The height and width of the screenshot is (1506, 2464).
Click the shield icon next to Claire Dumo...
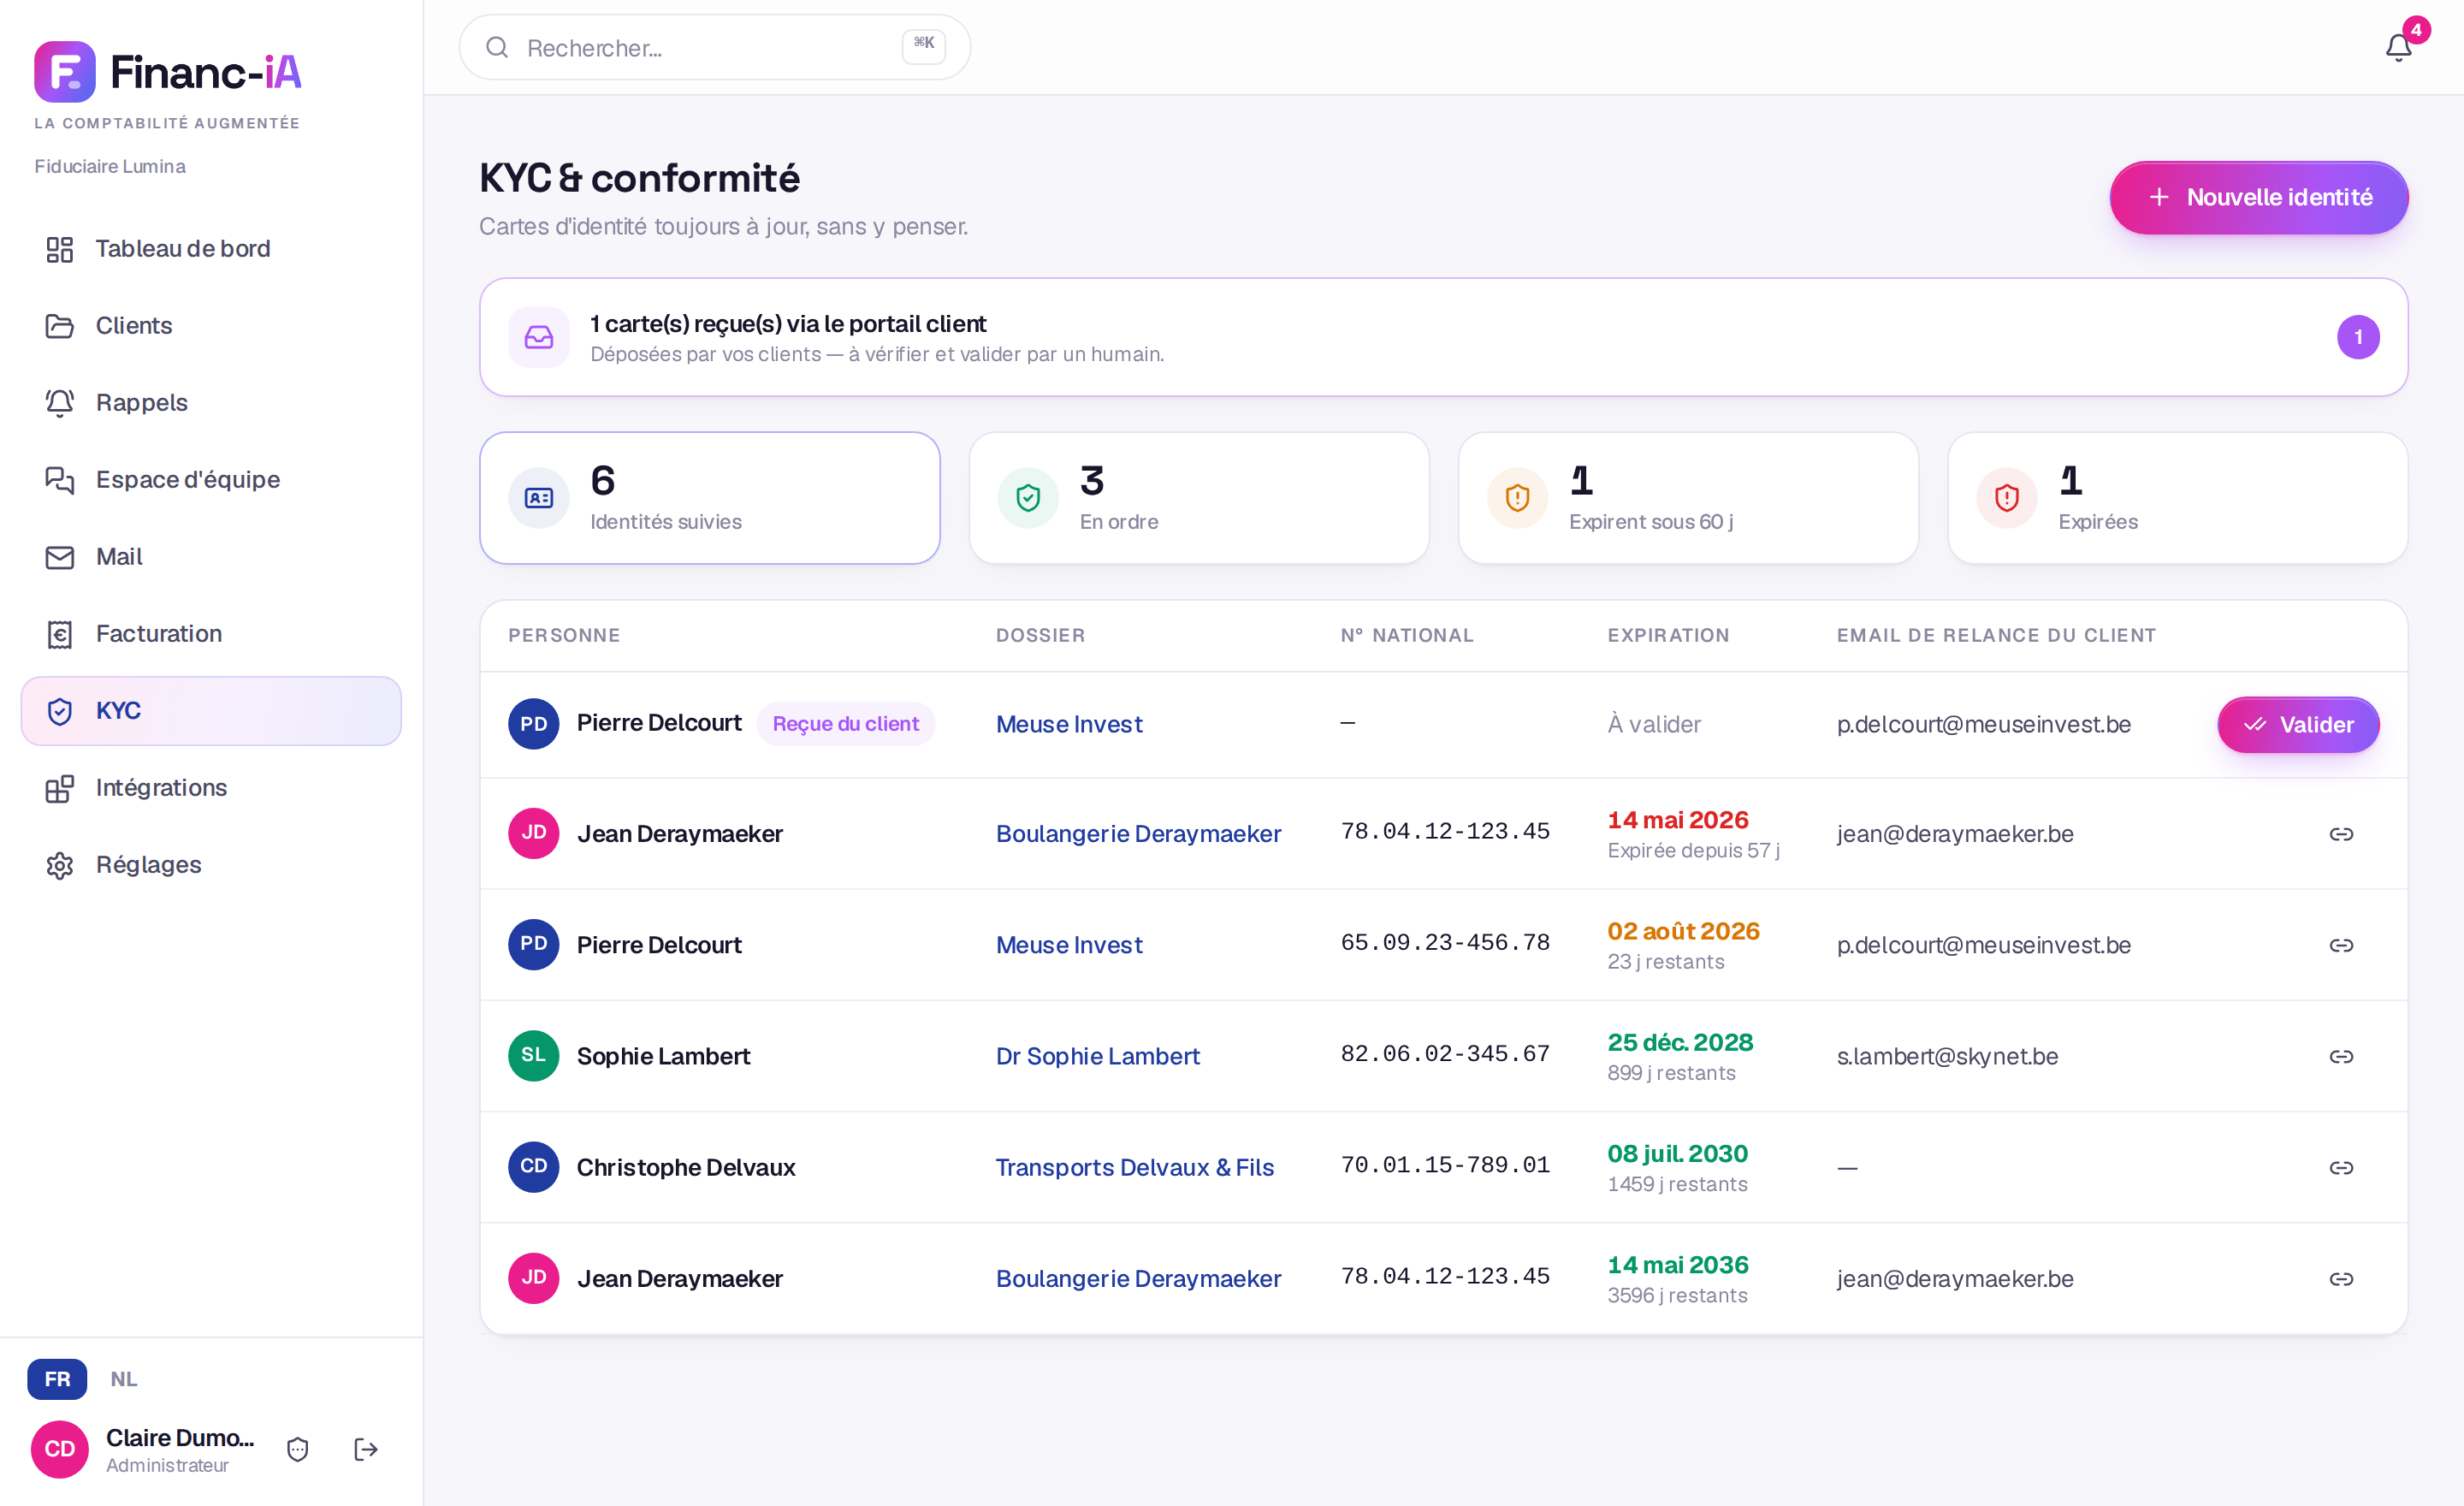tap(297, 1449)
